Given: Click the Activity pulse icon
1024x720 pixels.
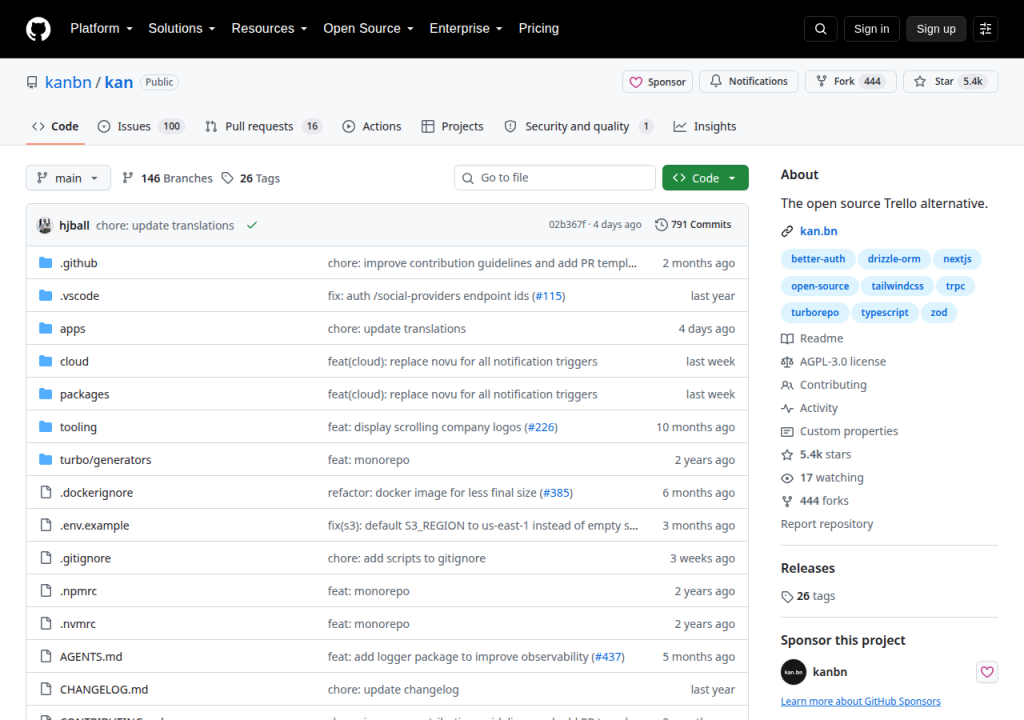Looking at the screenshot, I should [787, 408].
